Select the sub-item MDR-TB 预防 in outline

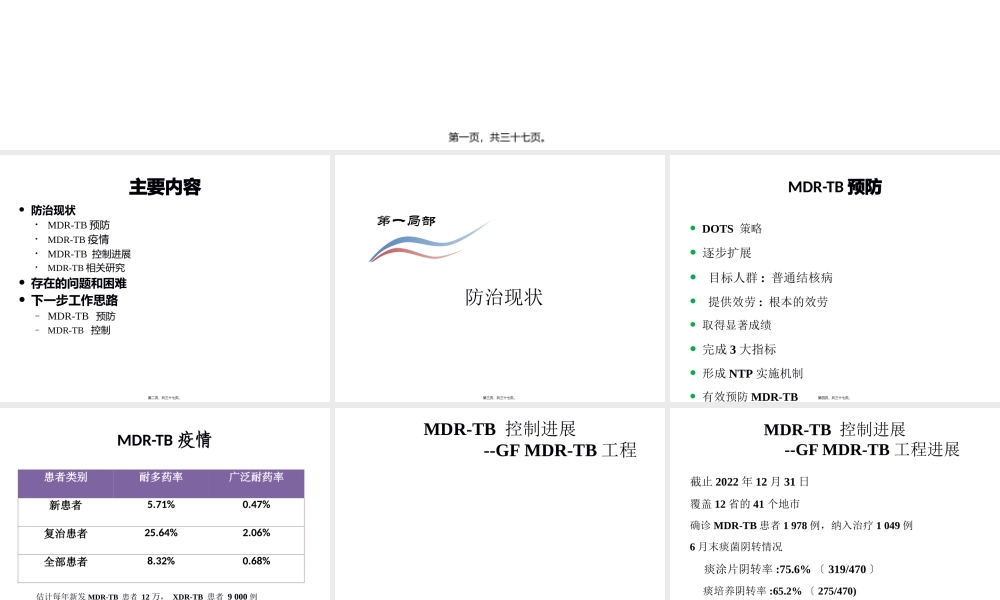click(x=79, y=224)
